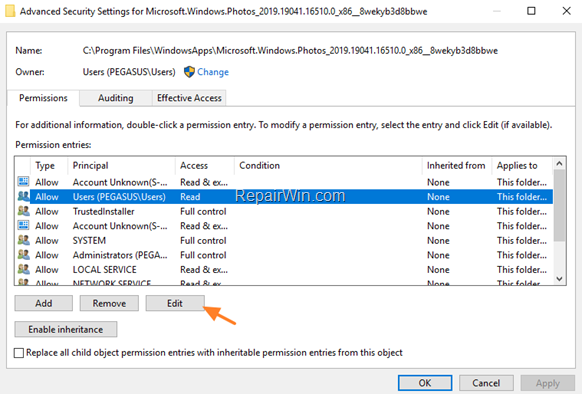Open the Auditing tab
Image resolution: width=582 pixels, height=394 pixels.
115,98
